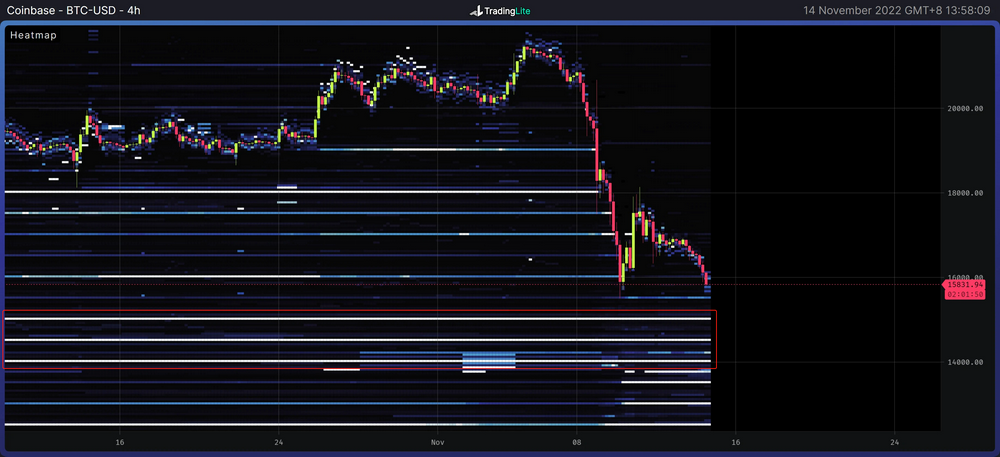Select the Heatmap layer label
This screenshot has height=457, width=1000.
tap(33, 35)
